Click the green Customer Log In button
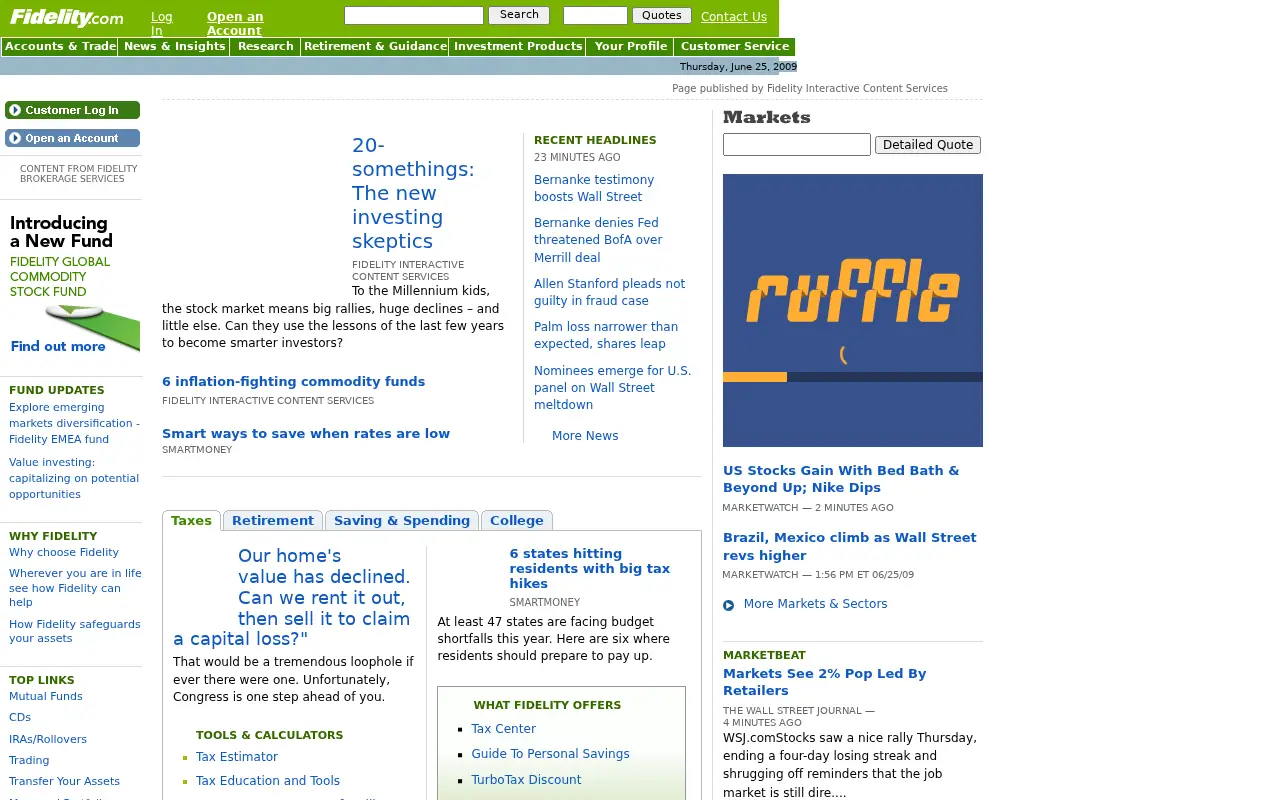The image size is (1280, 800). 72,110
